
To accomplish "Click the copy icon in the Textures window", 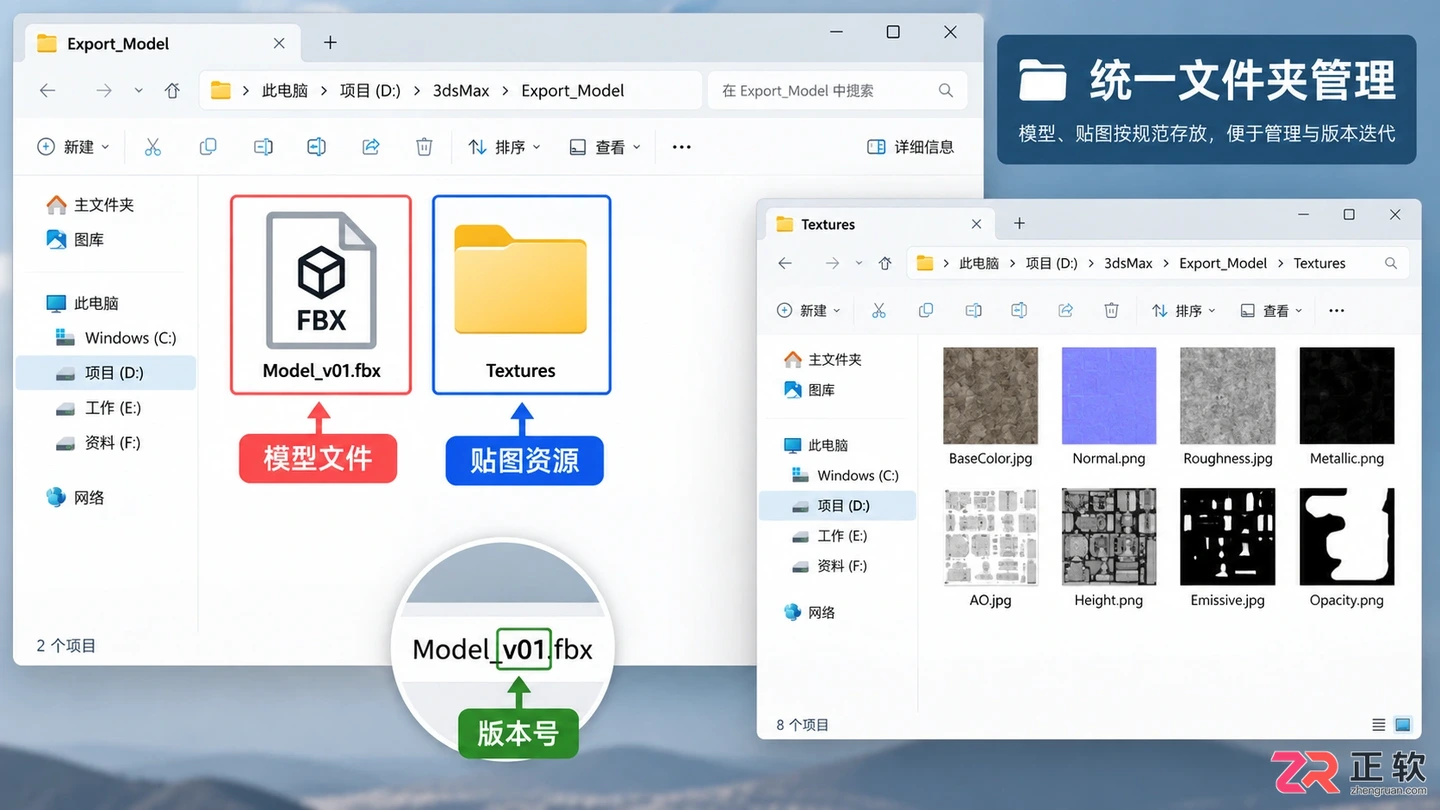I will [926, 311].
